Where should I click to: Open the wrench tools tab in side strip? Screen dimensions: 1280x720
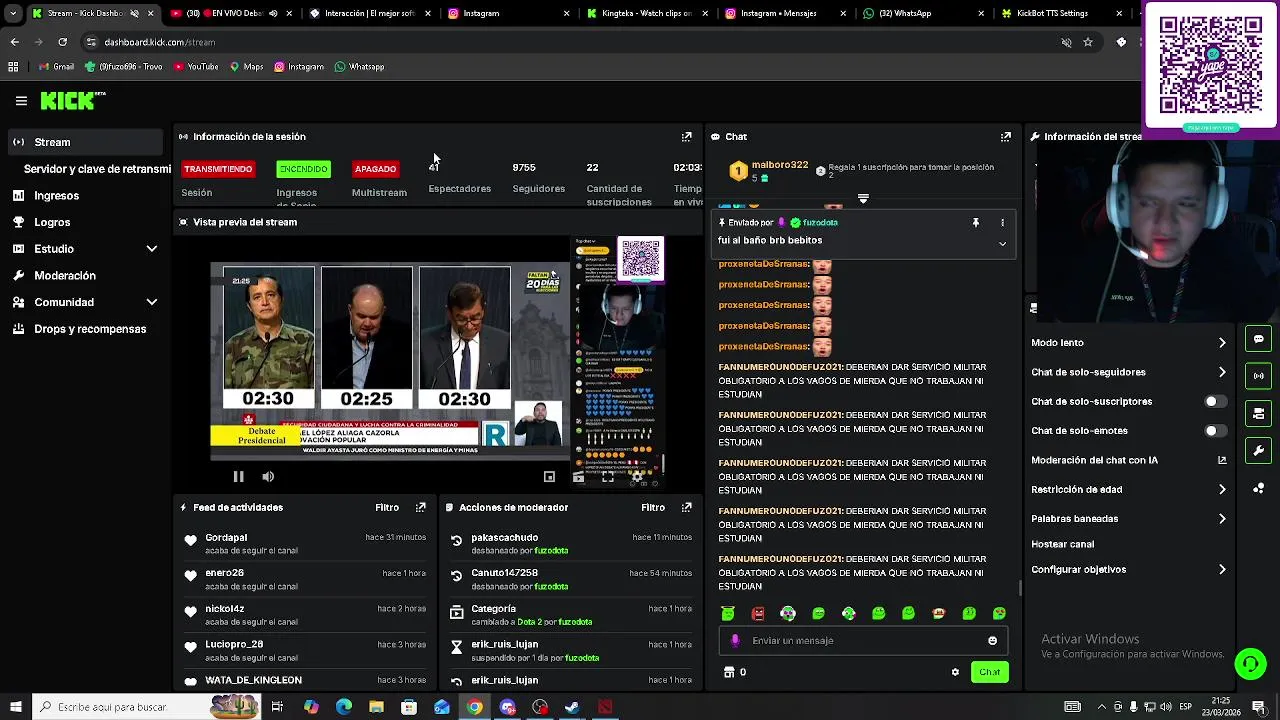click(x=1258, y=451)
